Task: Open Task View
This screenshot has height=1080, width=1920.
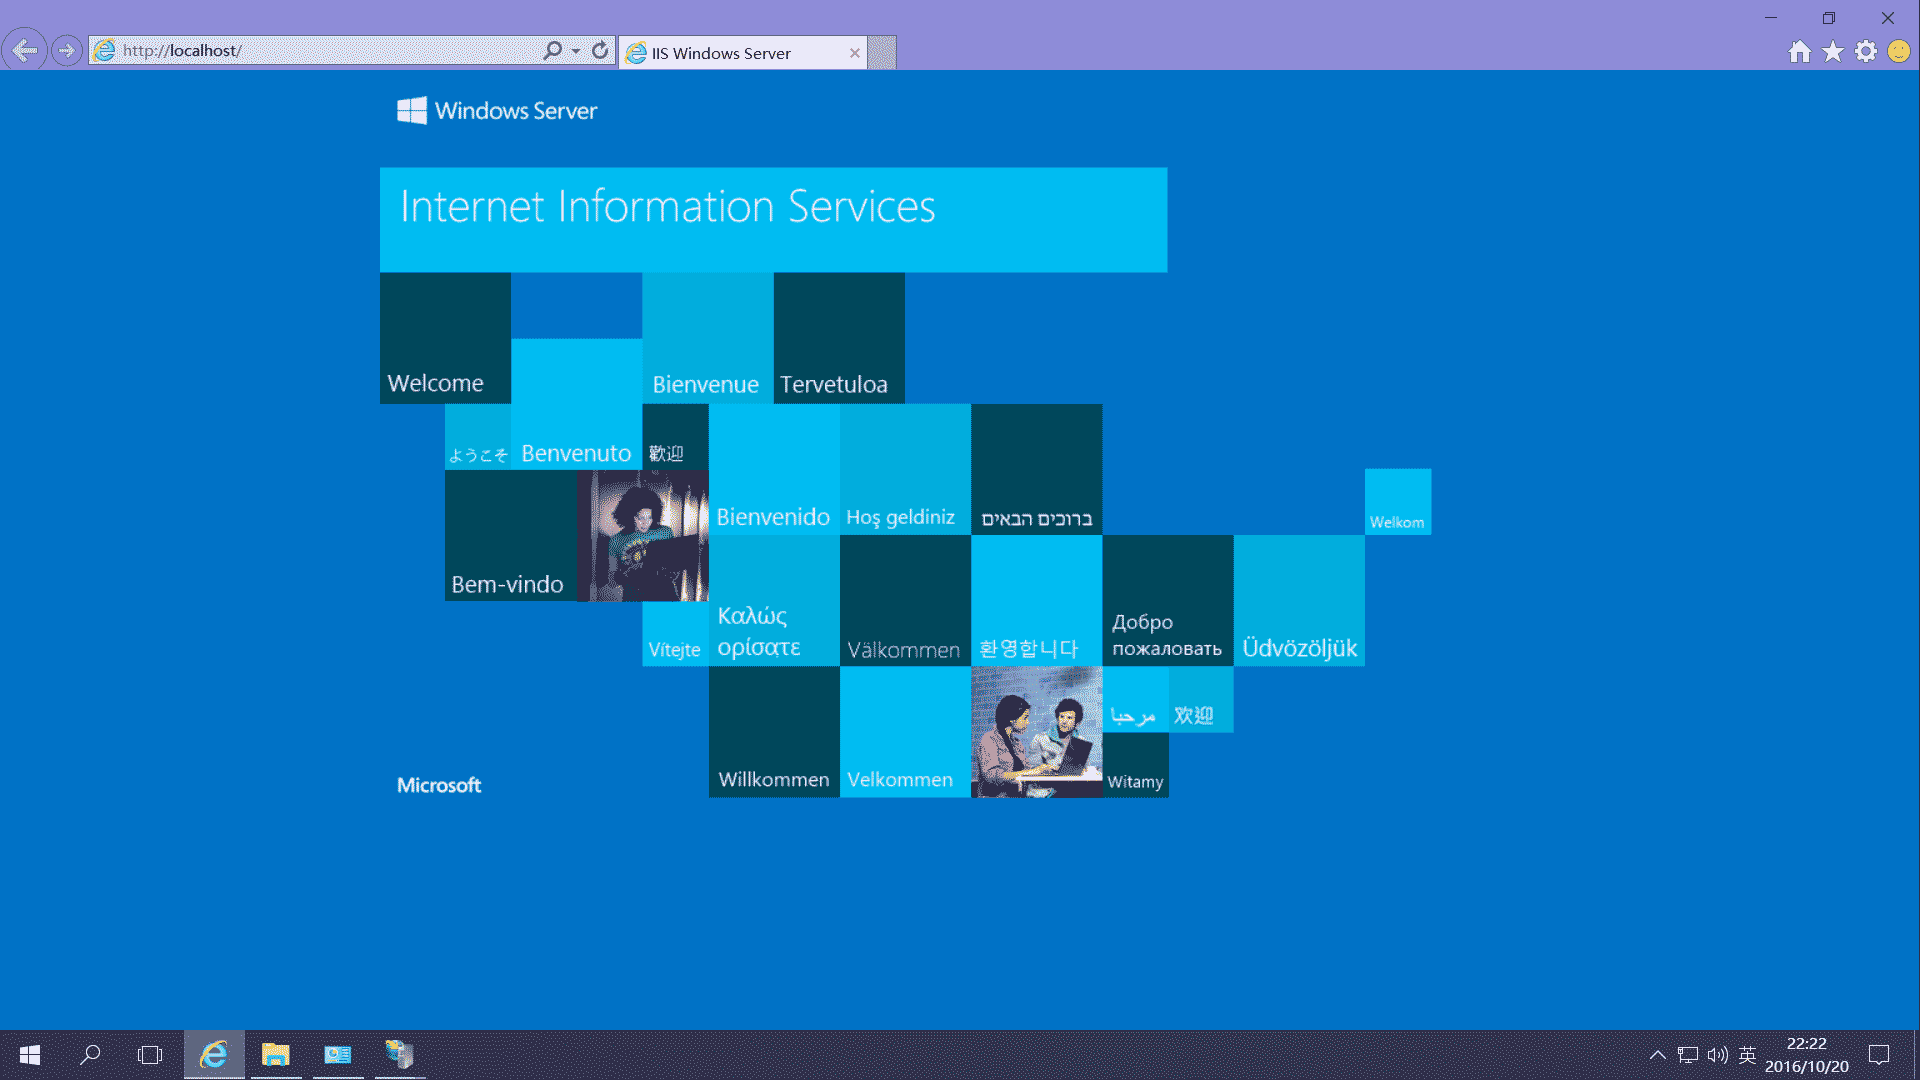Action: point(149,1054)
